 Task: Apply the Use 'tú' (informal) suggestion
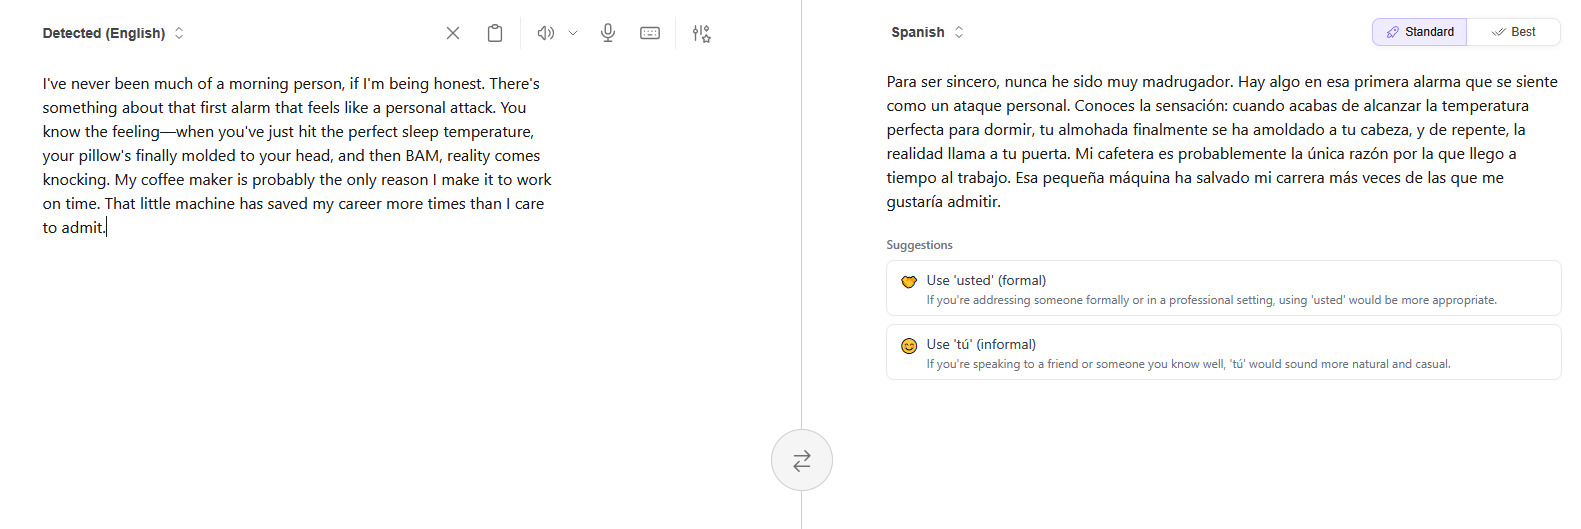tap(1223, 352)
